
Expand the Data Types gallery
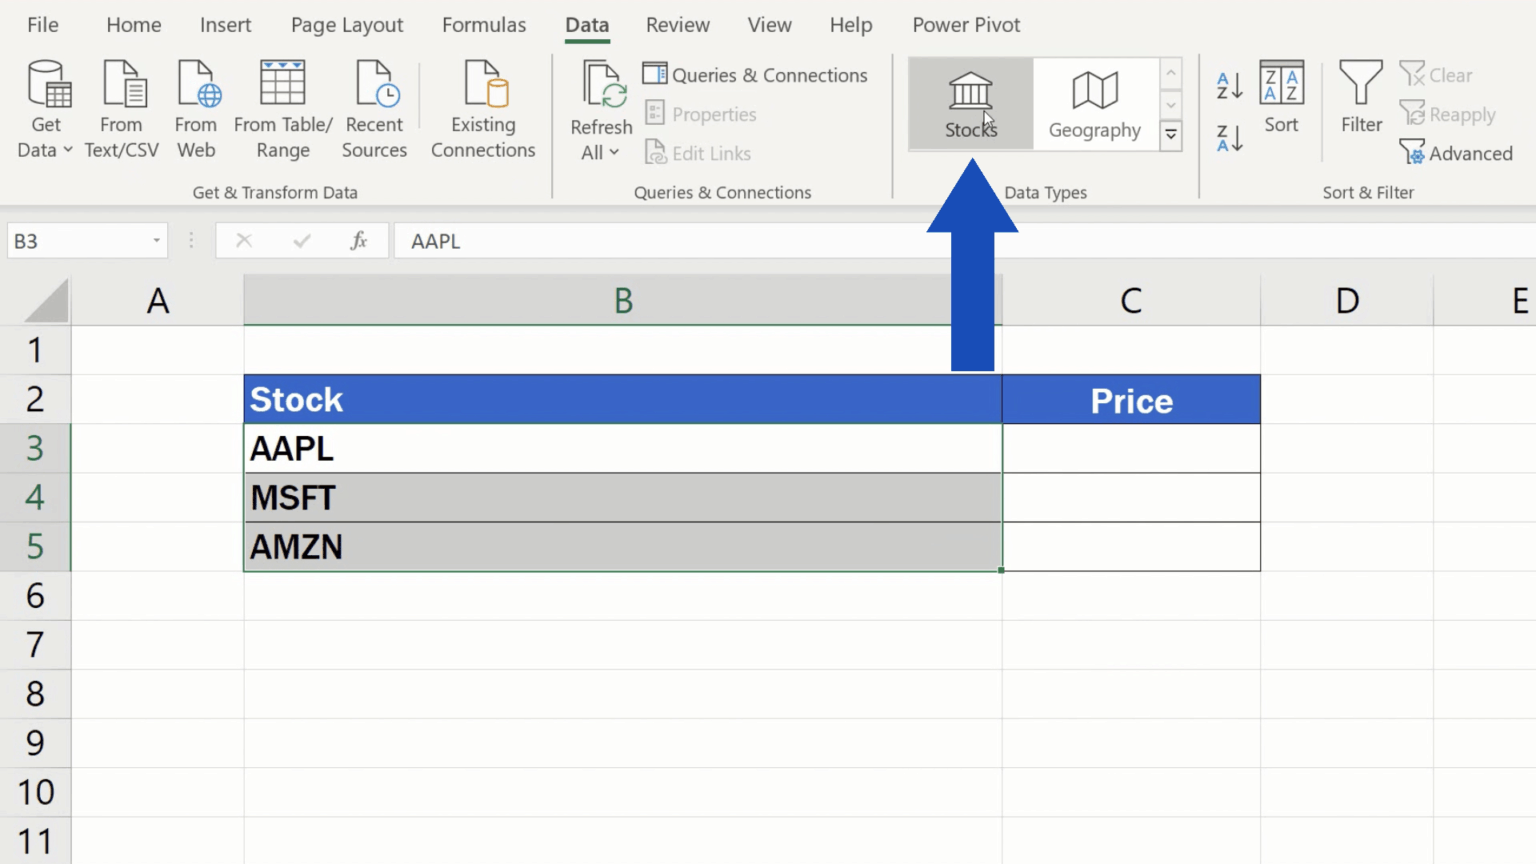click(1170, 135)
